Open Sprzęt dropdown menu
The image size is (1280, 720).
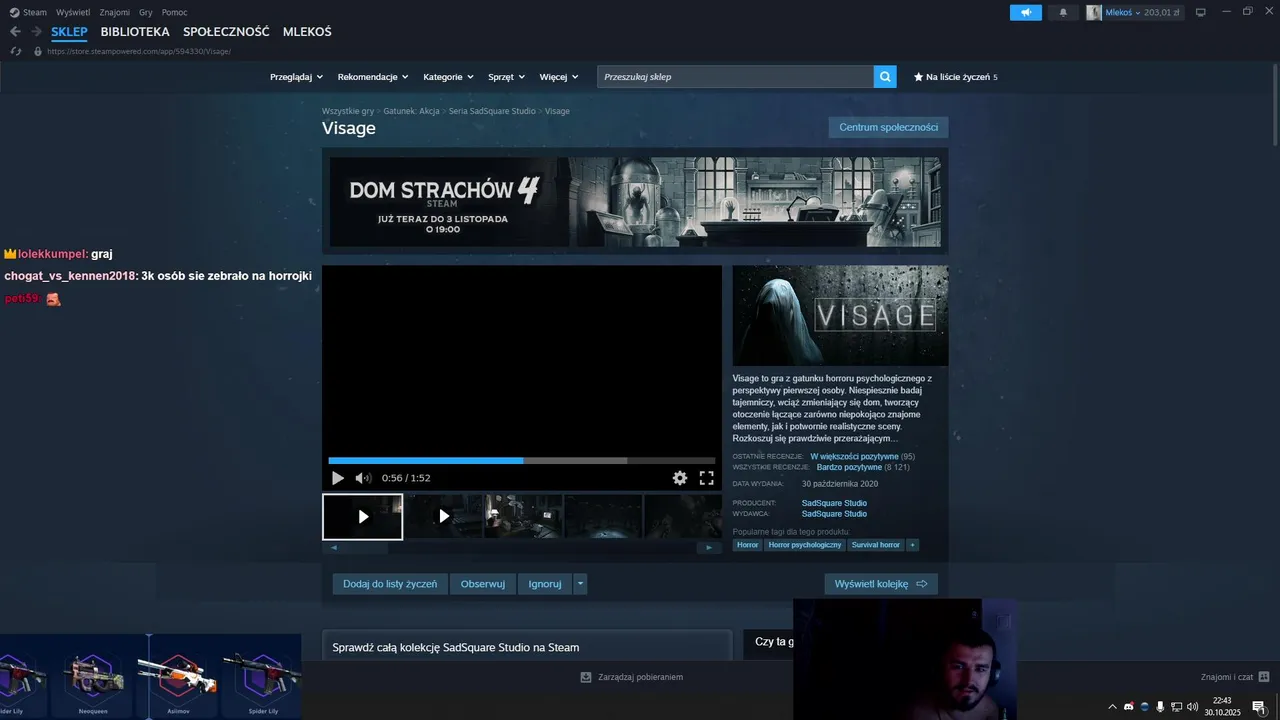(506, 77)
